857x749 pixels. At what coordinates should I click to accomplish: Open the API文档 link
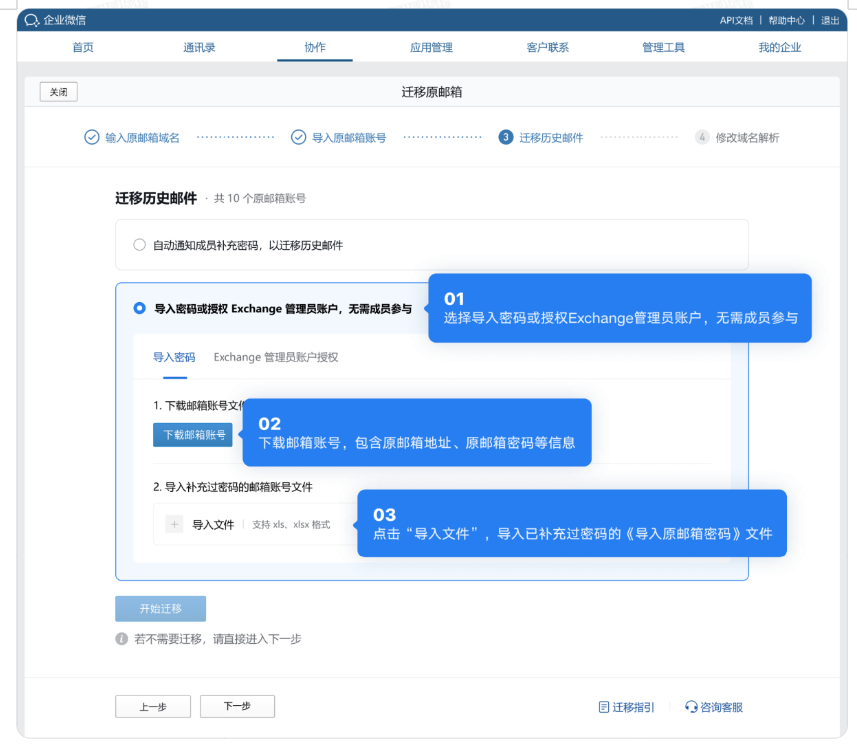pos(737,18)
